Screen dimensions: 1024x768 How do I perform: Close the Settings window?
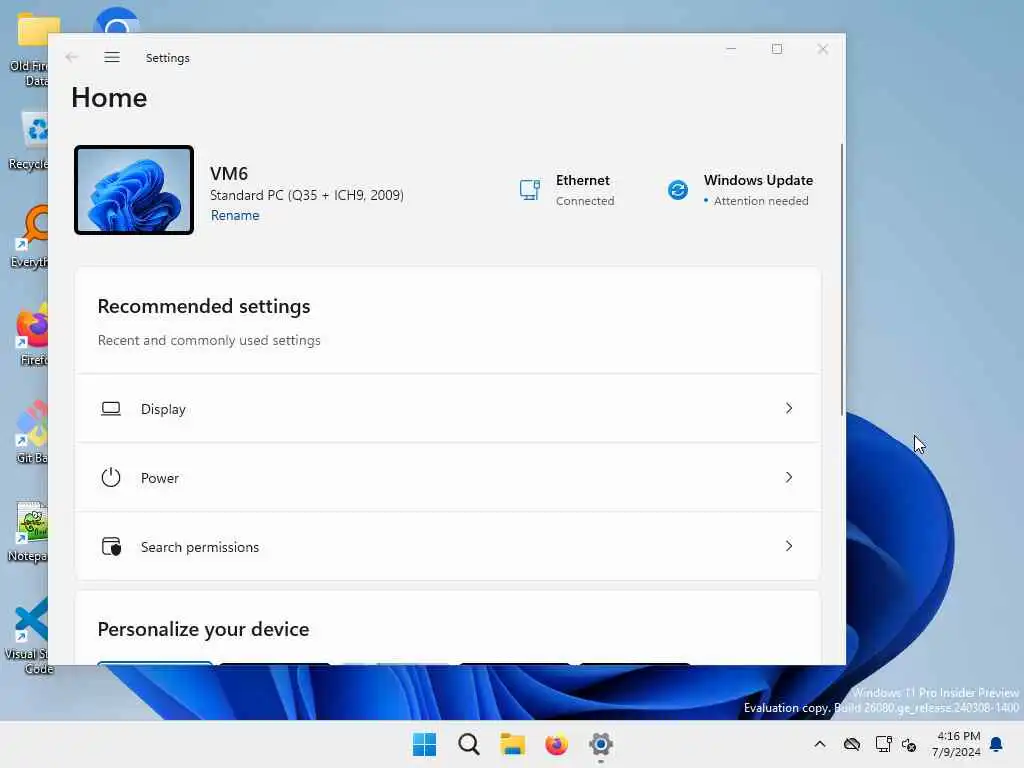coord(822,49)
